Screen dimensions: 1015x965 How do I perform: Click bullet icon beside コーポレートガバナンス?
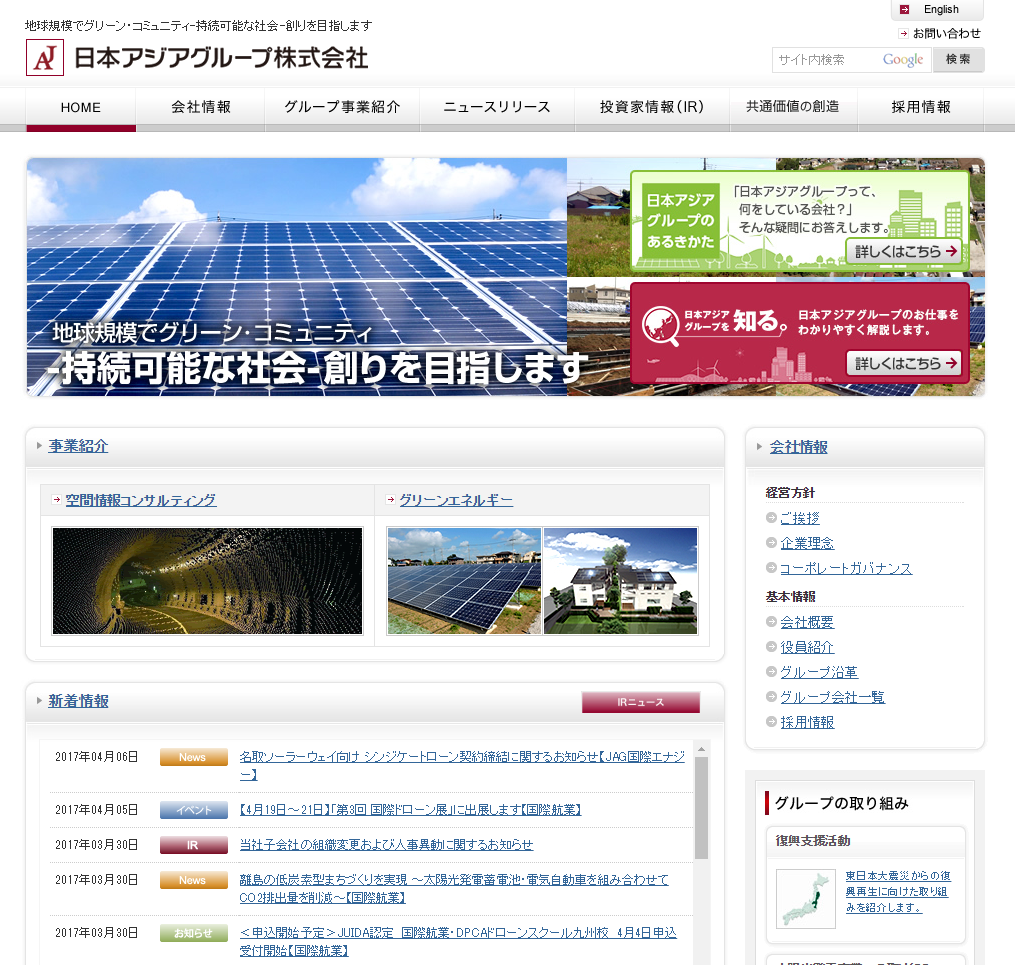(771, 568)
